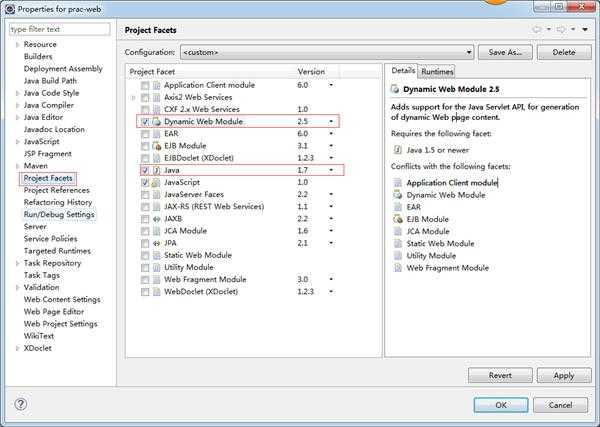Click the Eclipse icon in title bar
Viewport: 600px width, 427px height.
10,8
